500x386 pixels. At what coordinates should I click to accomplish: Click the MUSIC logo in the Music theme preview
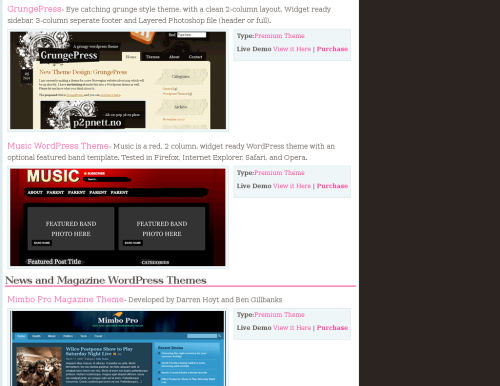(x=53, y=176)
